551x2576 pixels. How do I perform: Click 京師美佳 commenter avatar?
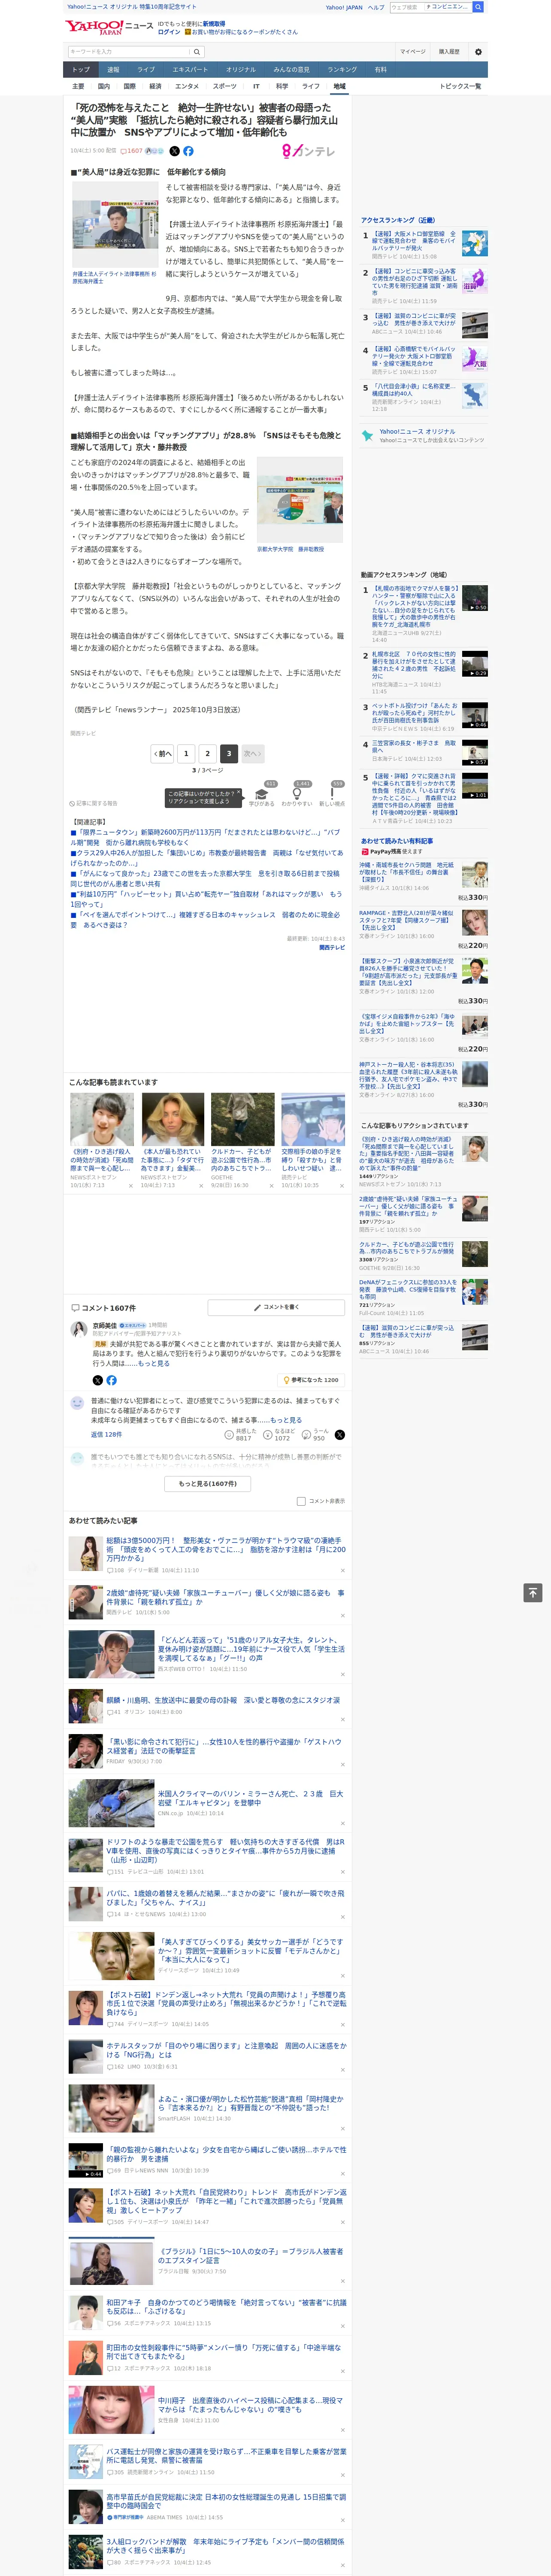[78, 1328]
